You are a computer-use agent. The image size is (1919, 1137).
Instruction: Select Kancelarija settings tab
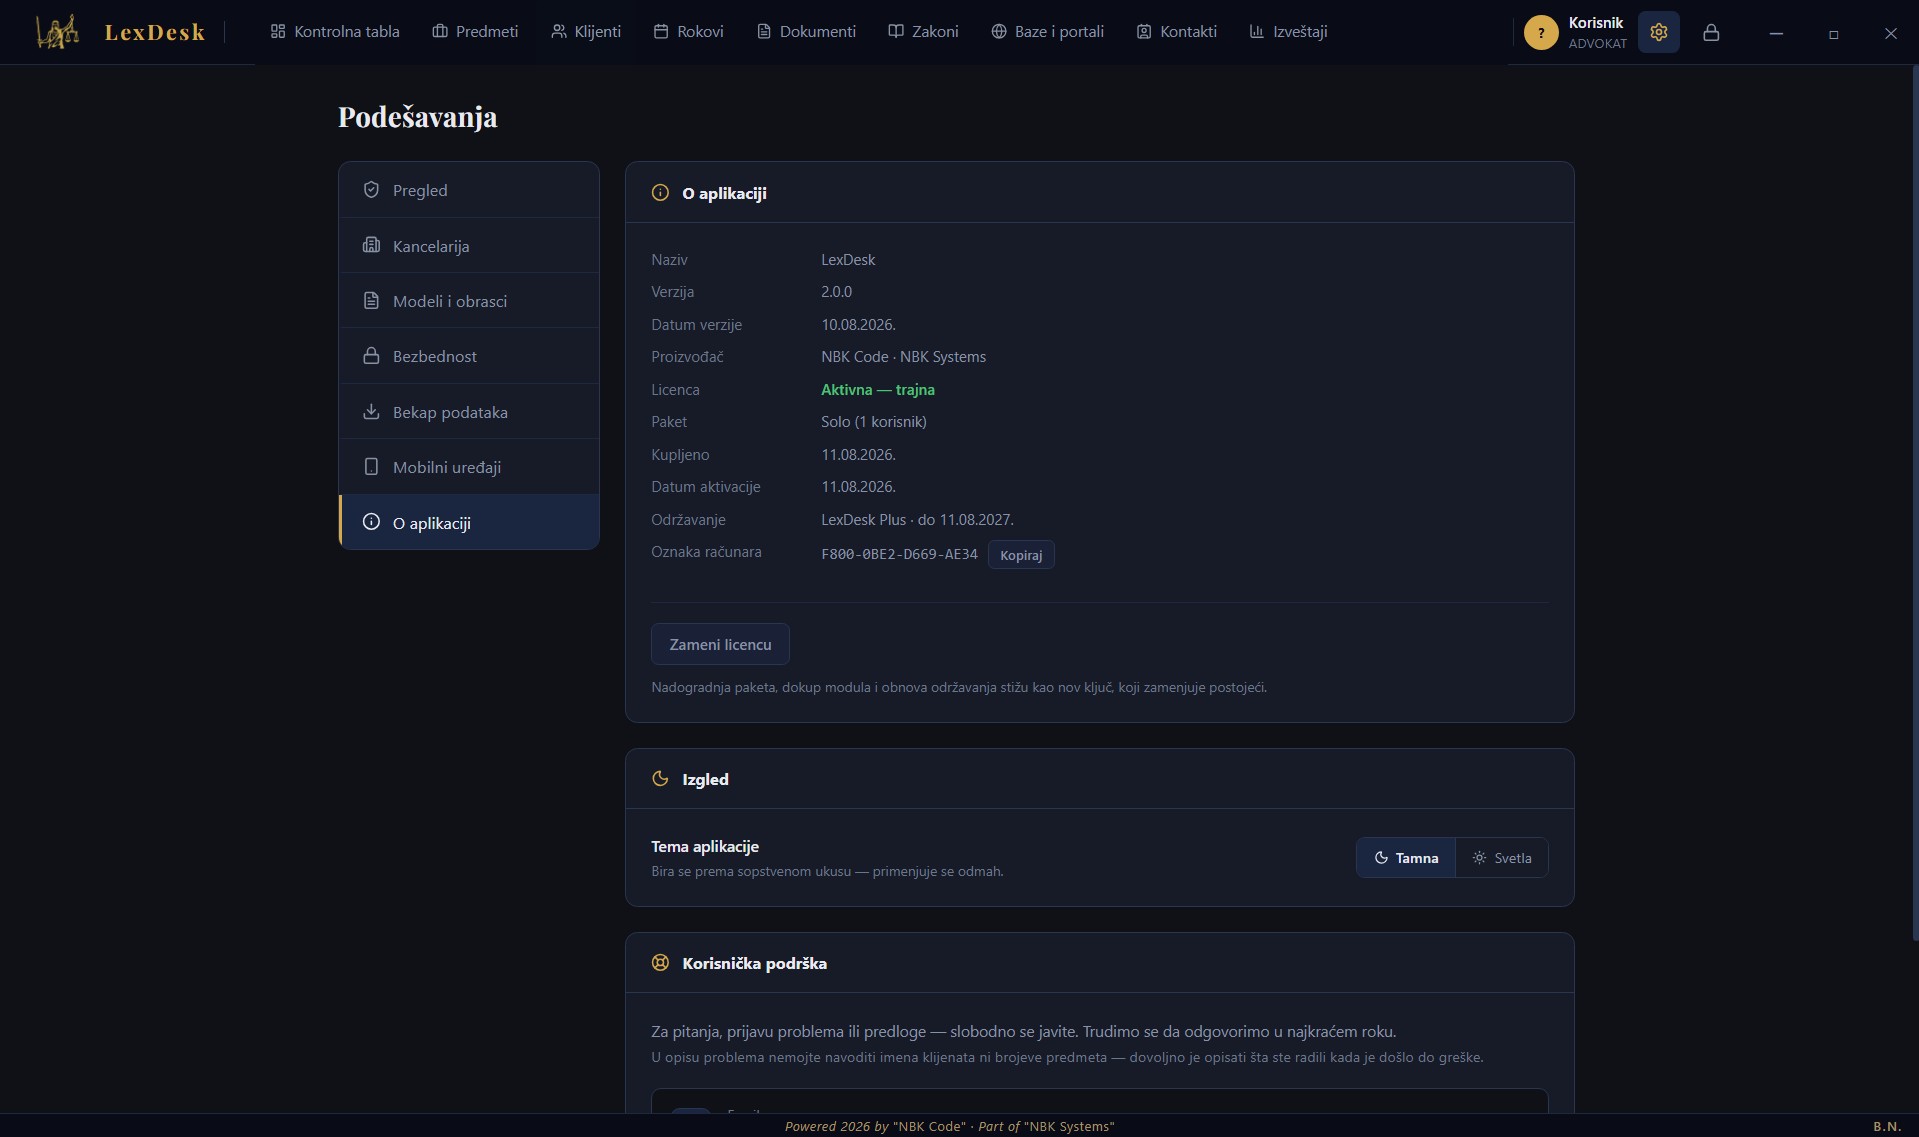pyautogui.click(x=469, y=246)
